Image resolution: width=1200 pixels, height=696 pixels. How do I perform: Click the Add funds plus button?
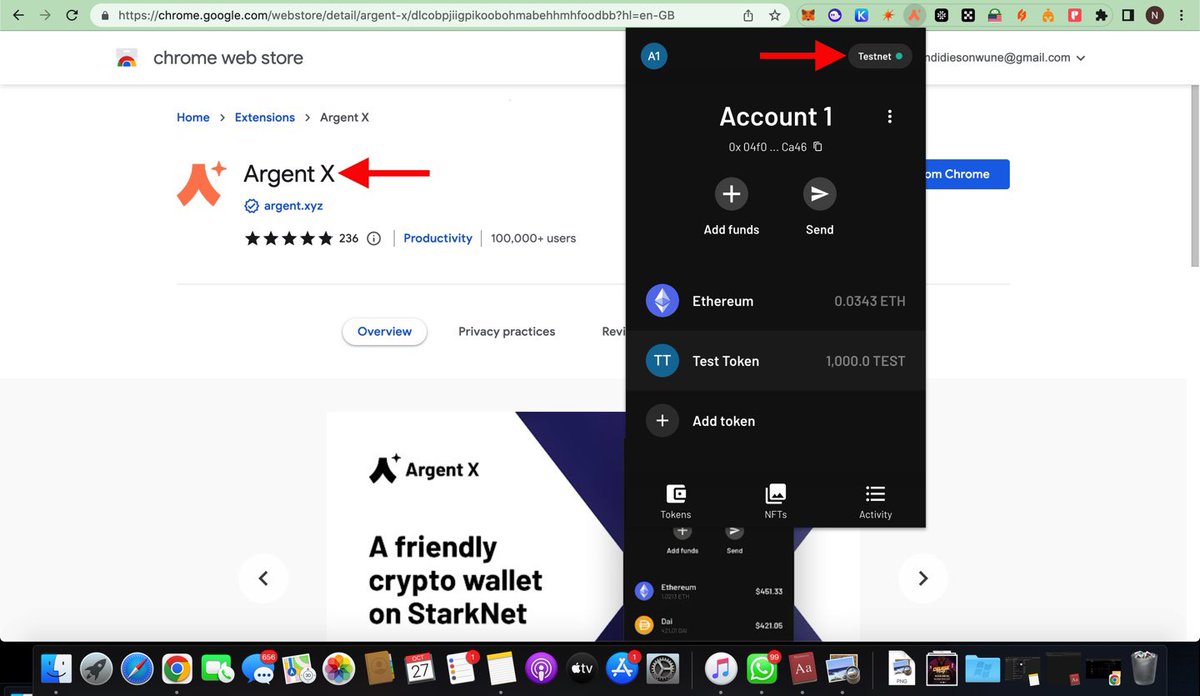[x=731, y=194]
